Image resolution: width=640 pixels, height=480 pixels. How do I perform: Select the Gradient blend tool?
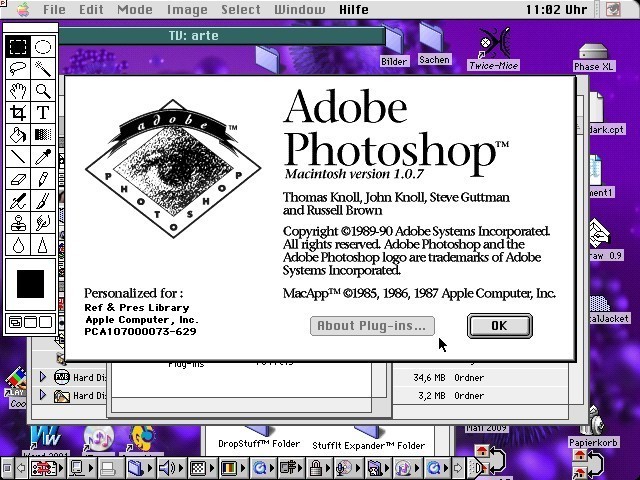click(x=43, y=134)
